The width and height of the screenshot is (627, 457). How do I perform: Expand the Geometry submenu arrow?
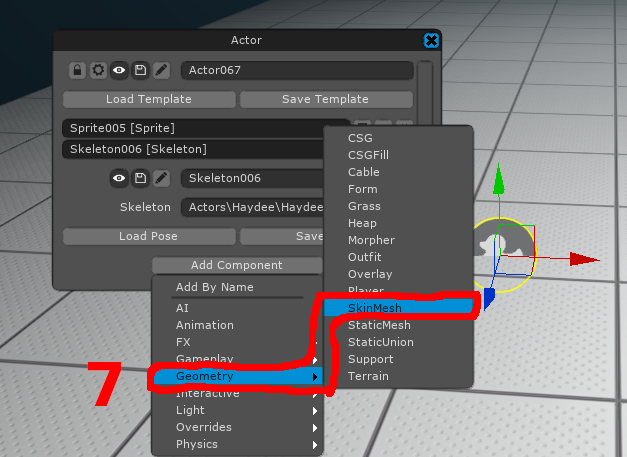coord(315,377)
